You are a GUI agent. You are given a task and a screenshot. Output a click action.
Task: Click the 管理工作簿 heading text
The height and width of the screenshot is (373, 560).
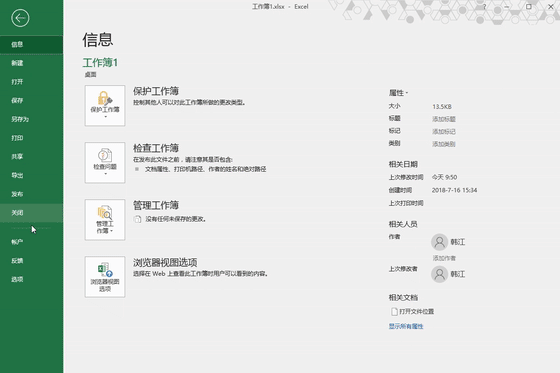pos(156,205)
